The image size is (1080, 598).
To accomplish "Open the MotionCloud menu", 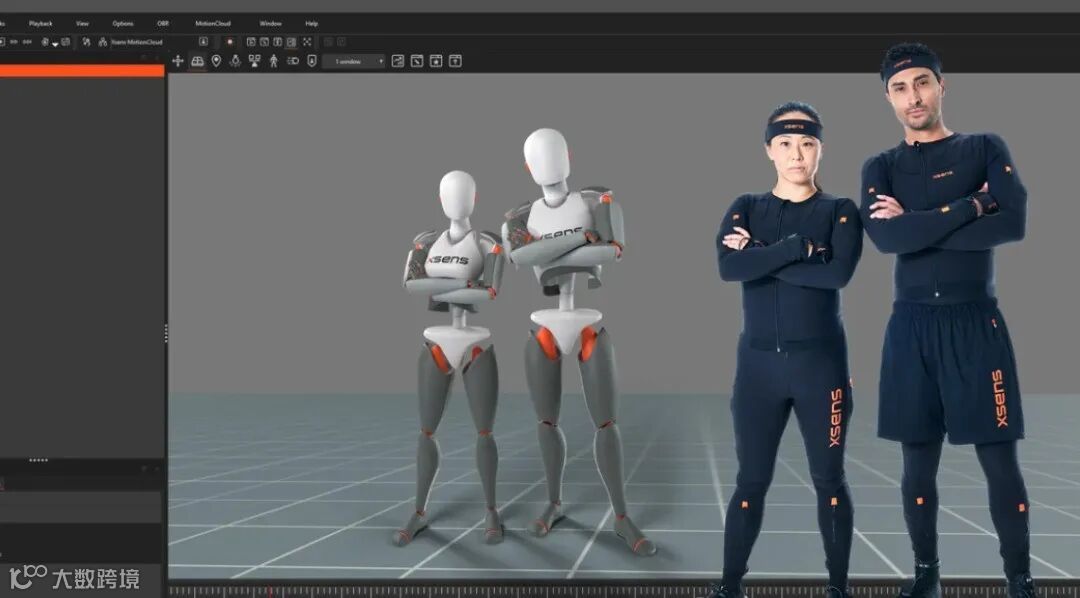I will 213,23.
